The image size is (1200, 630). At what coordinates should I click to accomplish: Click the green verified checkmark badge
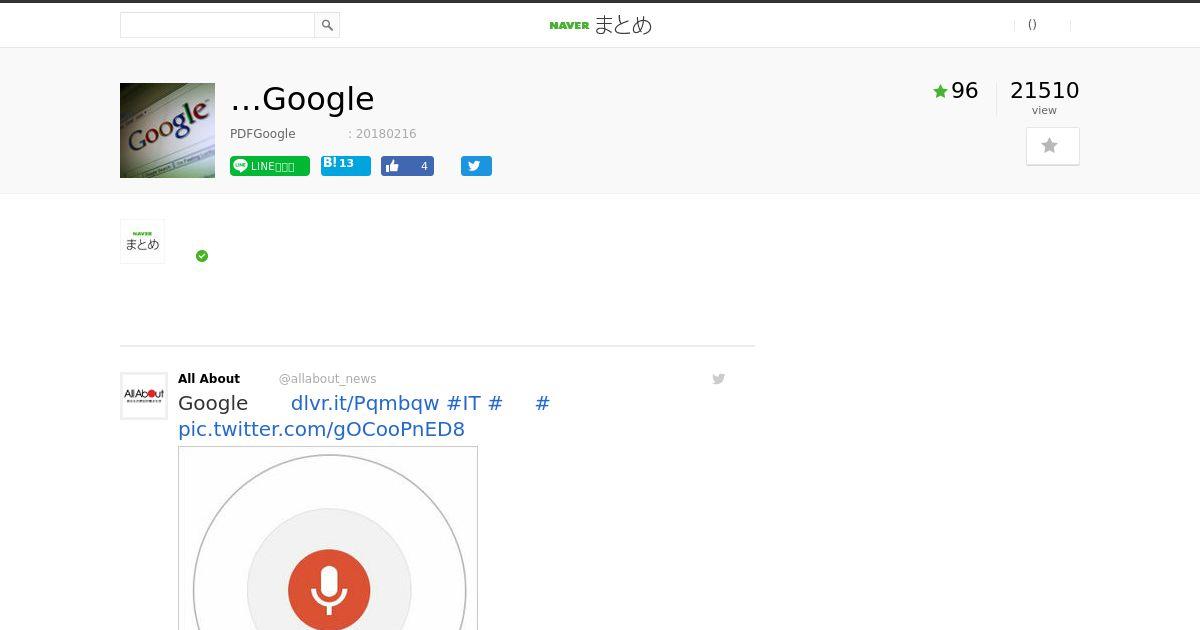pos(202,256)
